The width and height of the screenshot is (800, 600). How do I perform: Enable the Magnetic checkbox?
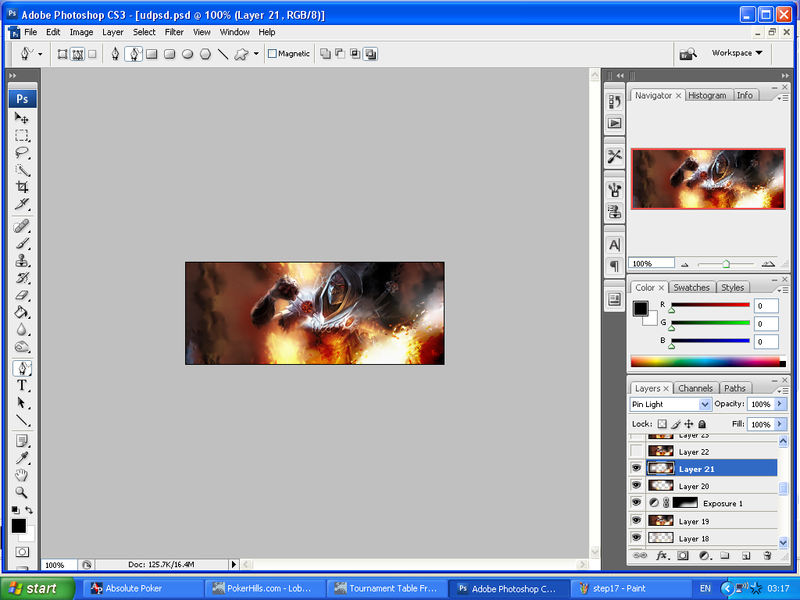pyautogui.click(x=272, y=54)
